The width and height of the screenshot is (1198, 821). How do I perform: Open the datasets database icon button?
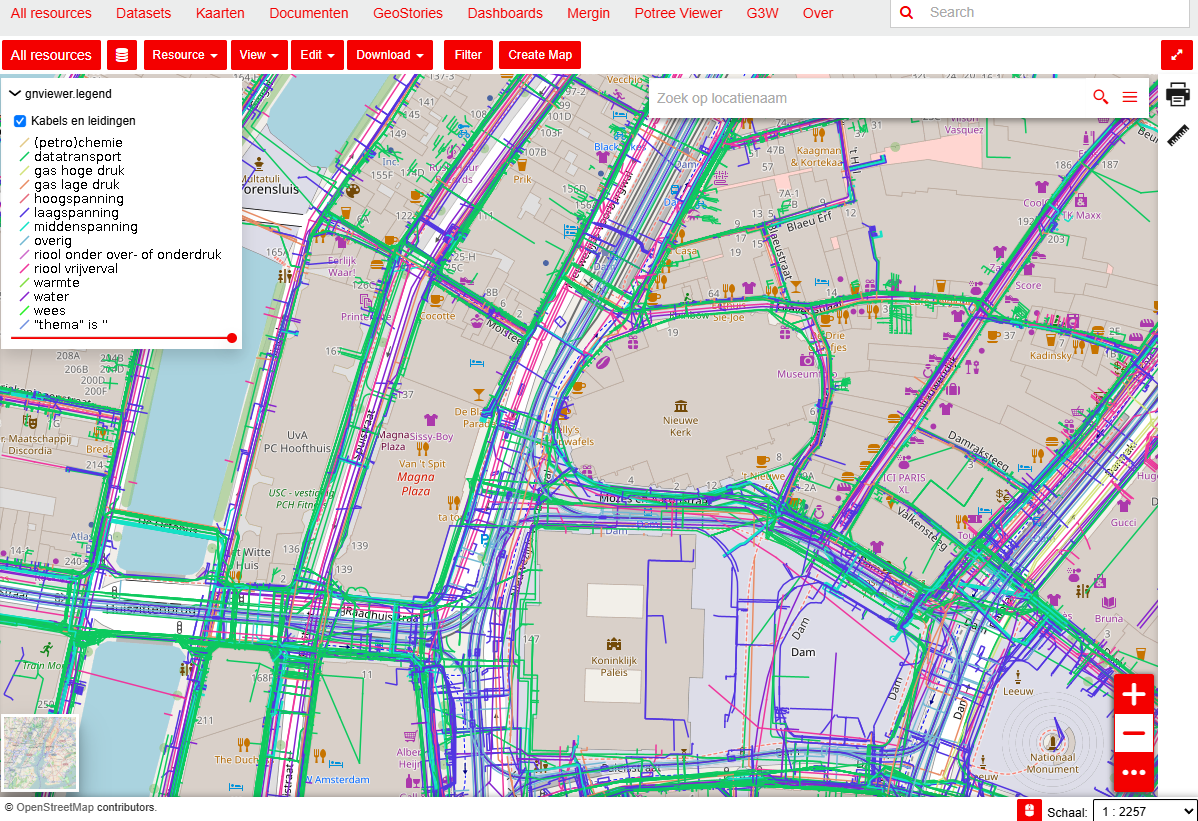[121, 55]
